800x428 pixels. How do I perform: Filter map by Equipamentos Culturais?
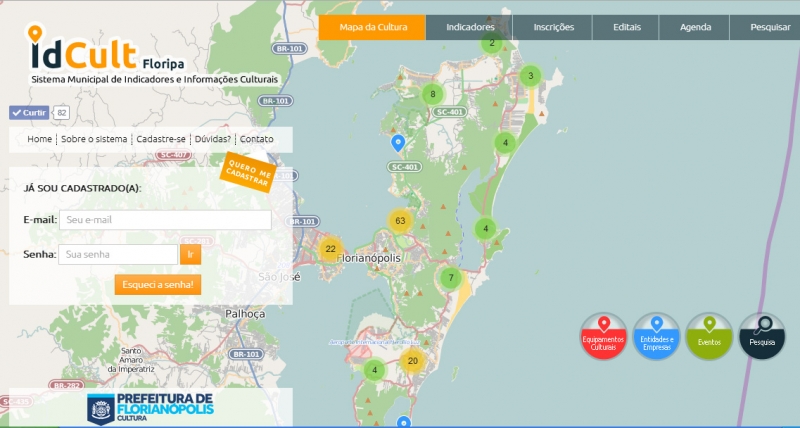pyautogui.click(x=604, y=336)
